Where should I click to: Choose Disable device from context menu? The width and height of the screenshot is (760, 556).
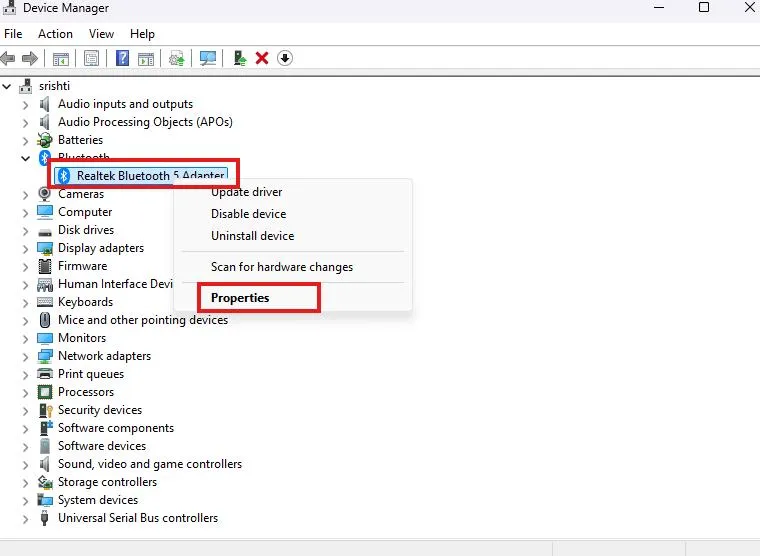248,214
